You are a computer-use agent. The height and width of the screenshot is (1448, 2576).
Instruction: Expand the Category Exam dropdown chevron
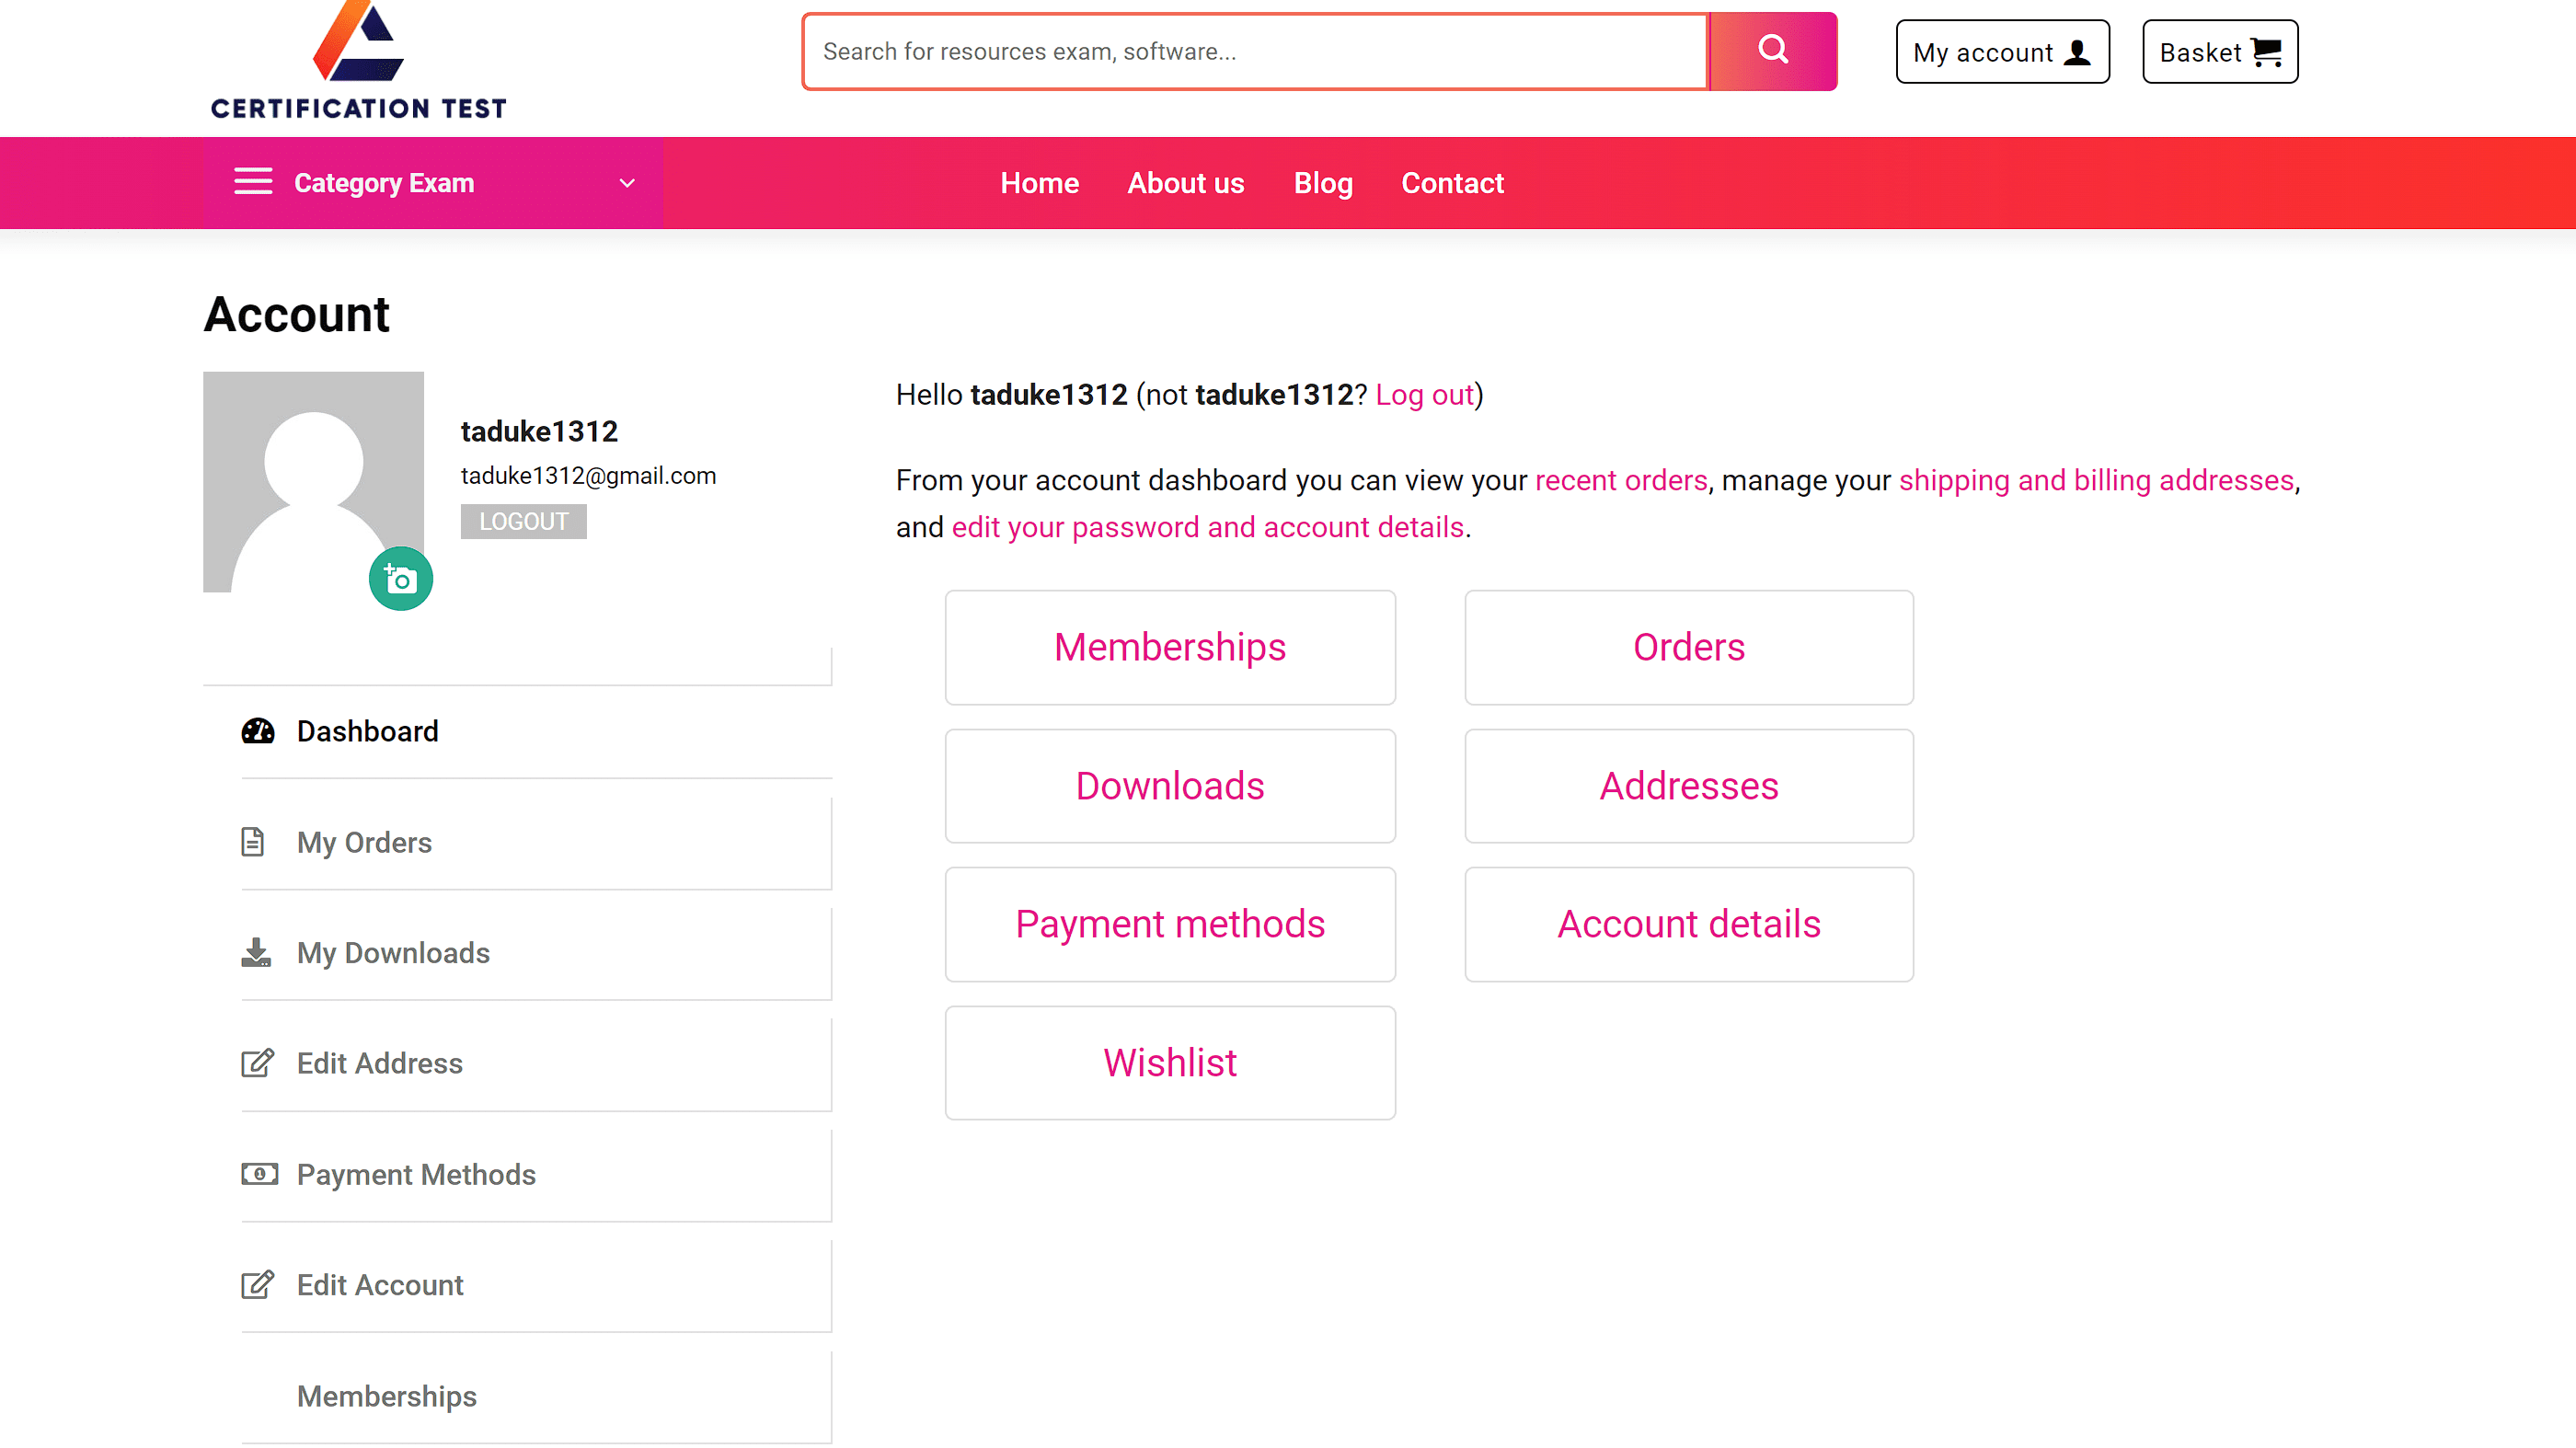coord(627,183)
